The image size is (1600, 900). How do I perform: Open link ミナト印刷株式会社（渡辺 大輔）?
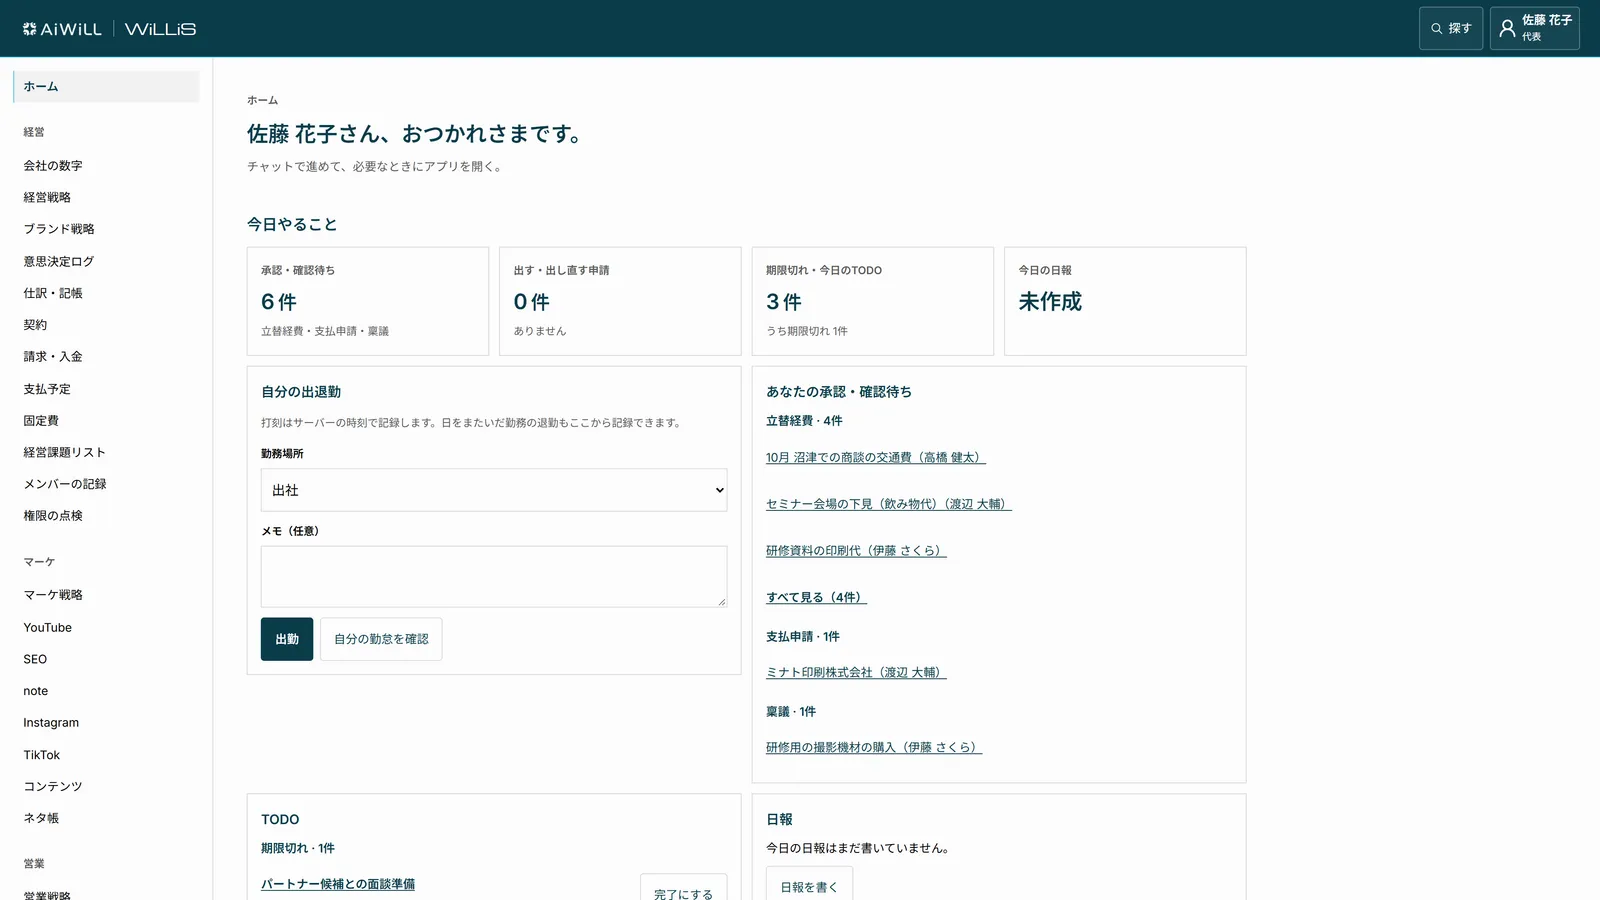(856, 673)
